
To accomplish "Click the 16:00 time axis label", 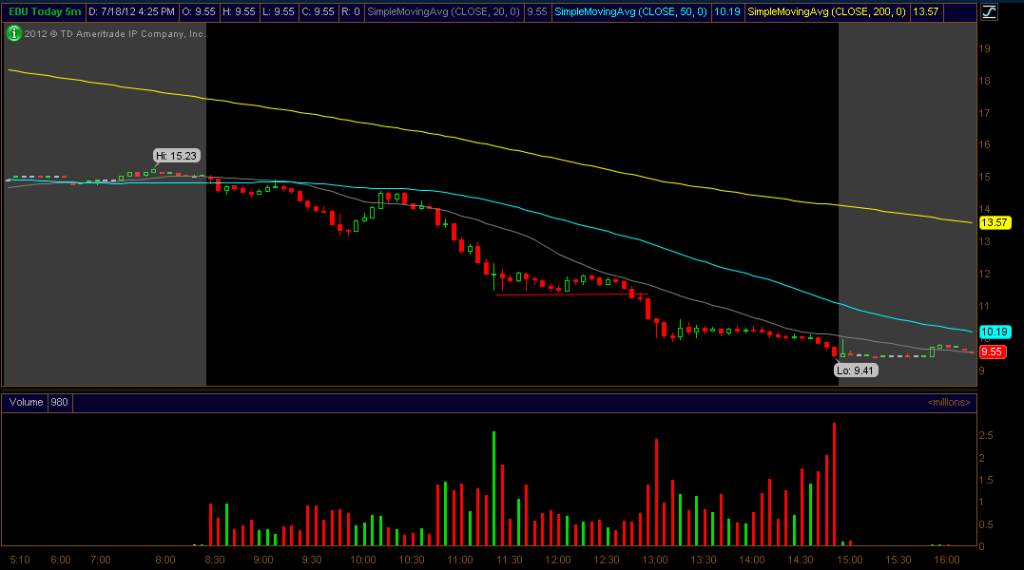I will coord(947,560).
